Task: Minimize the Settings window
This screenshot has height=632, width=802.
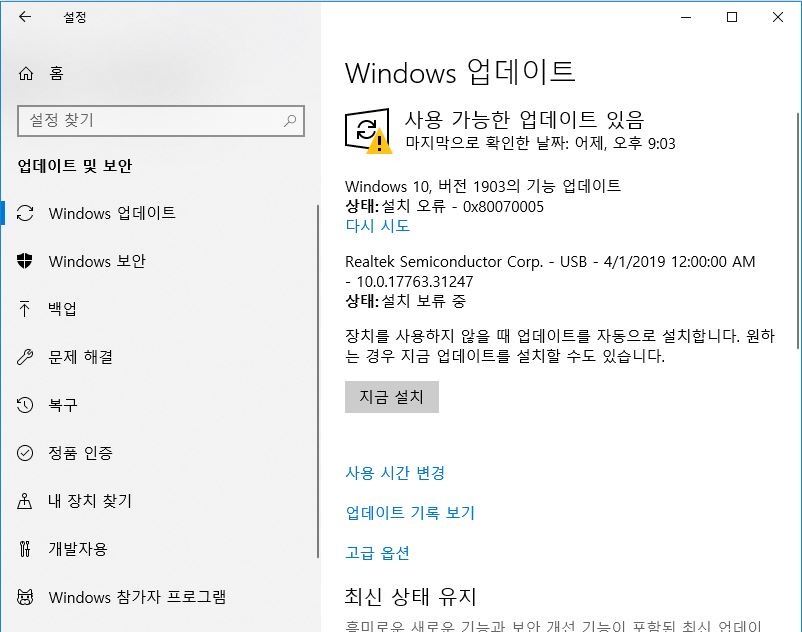Action: pyautogui.click(x=686, y=17)
